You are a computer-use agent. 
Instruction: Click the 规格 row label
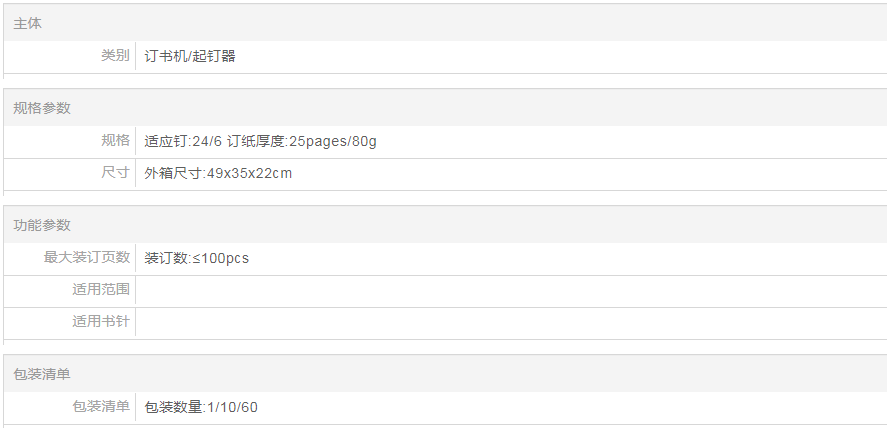[115, 140]
